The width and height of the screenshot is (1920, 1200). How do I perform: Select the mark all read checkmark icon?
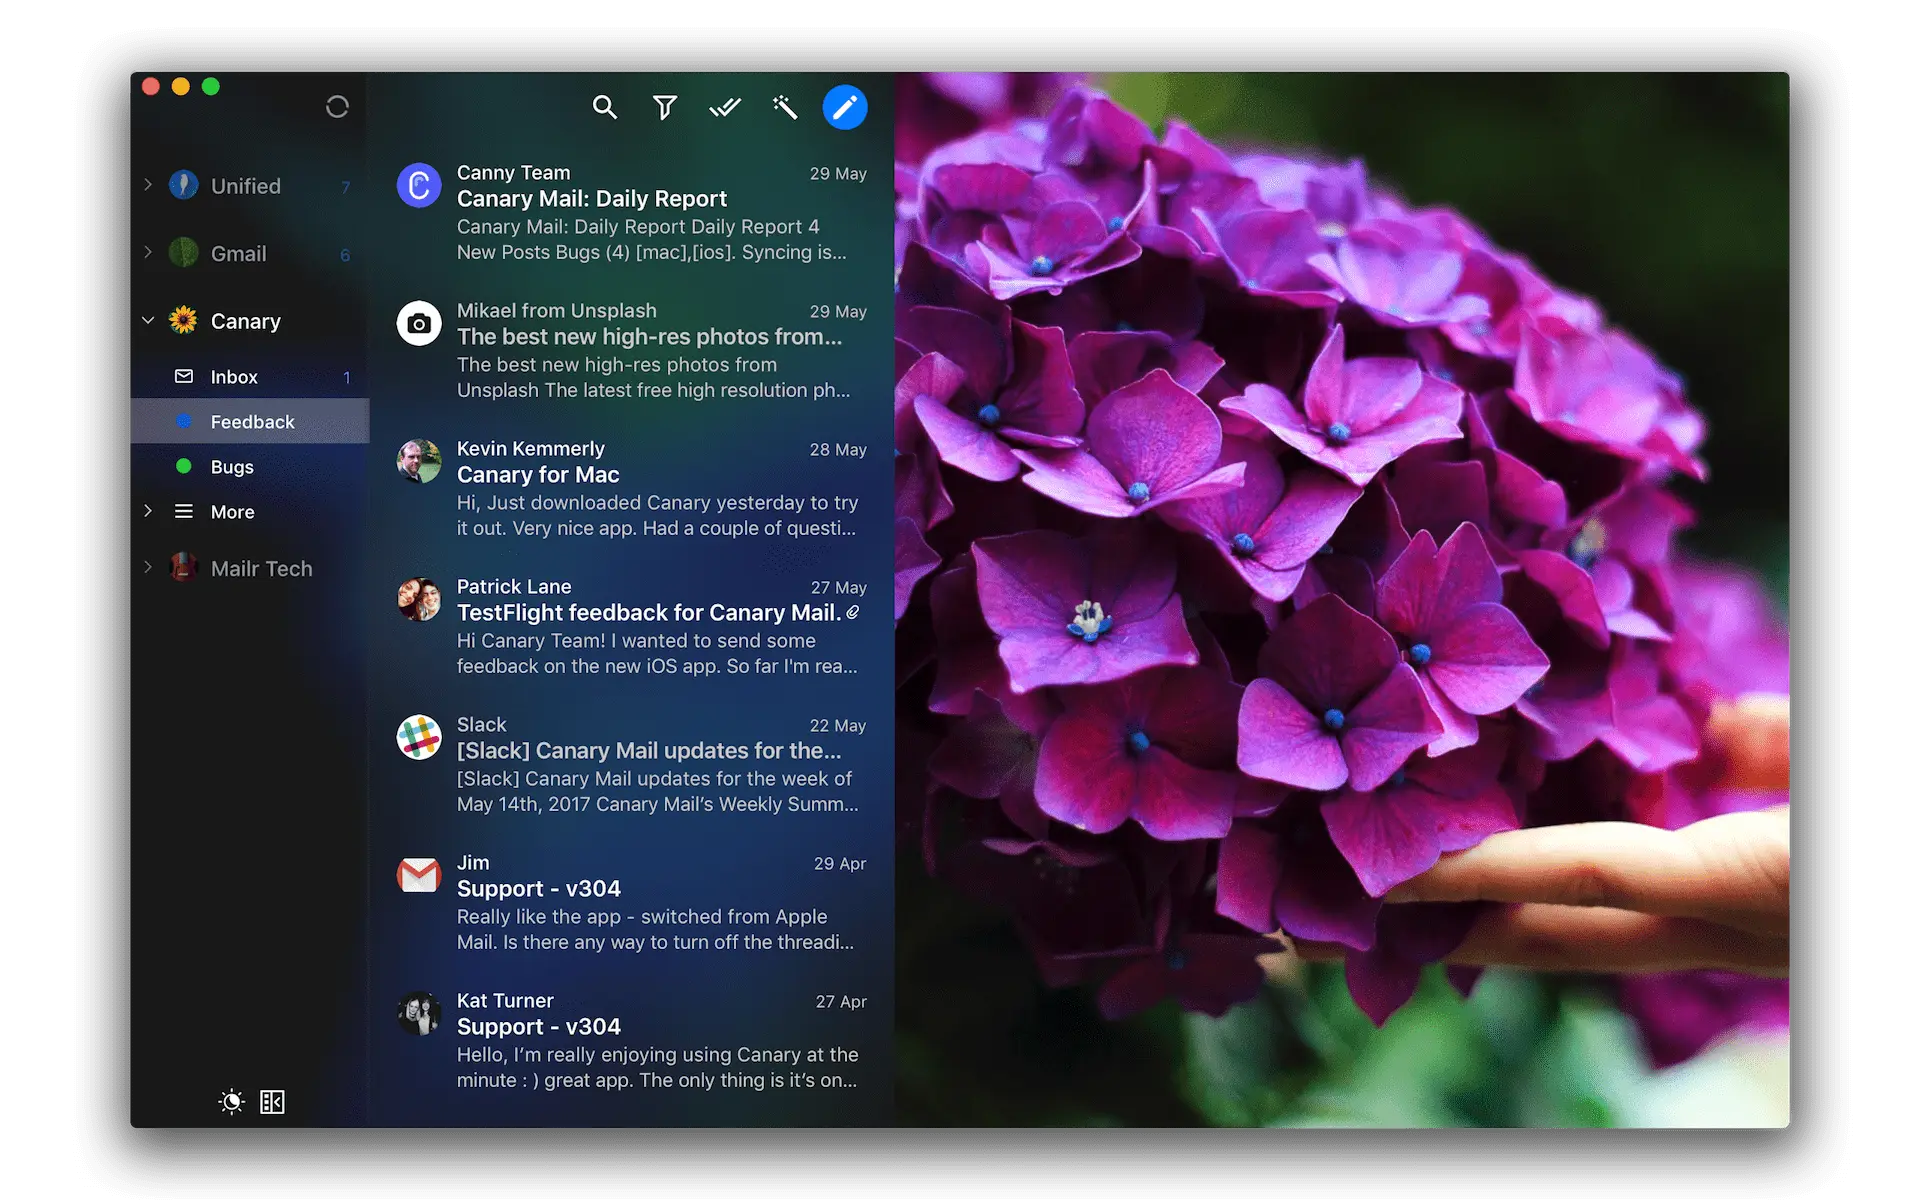tap(724, 106)
